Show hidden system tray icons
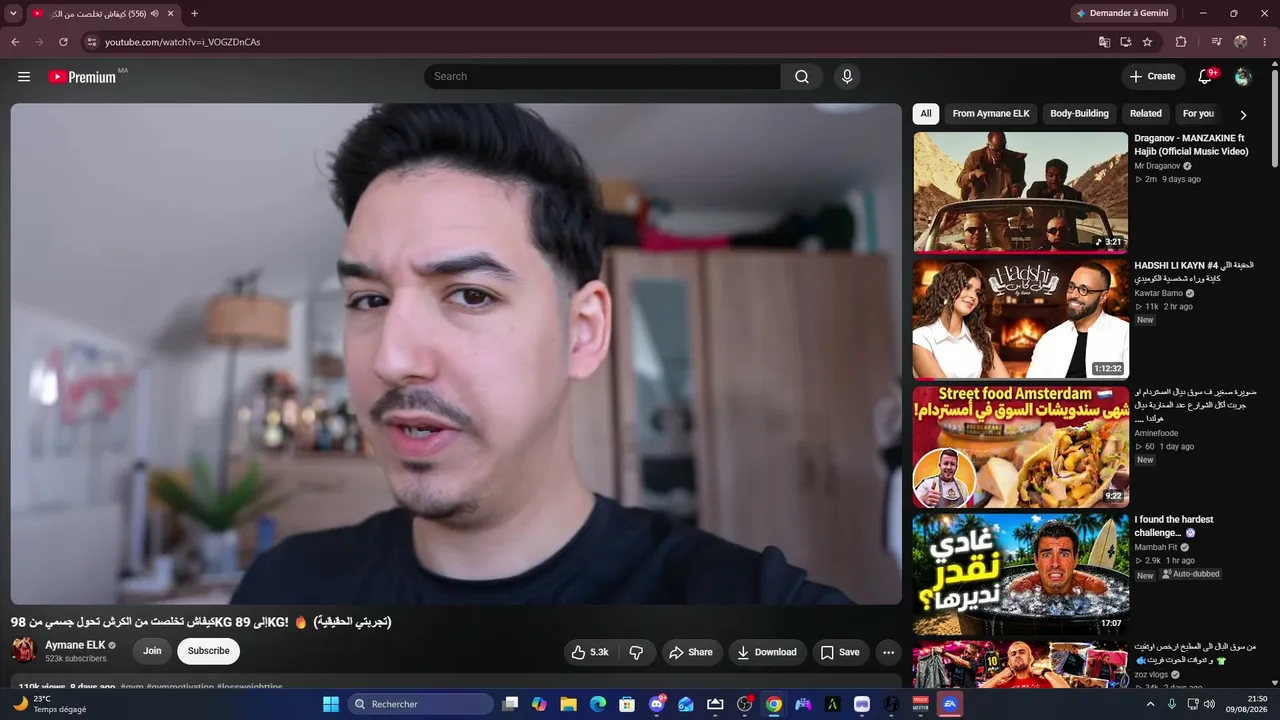The height and width of the screenshot is (720, 1280). (x=1149, y=704)
